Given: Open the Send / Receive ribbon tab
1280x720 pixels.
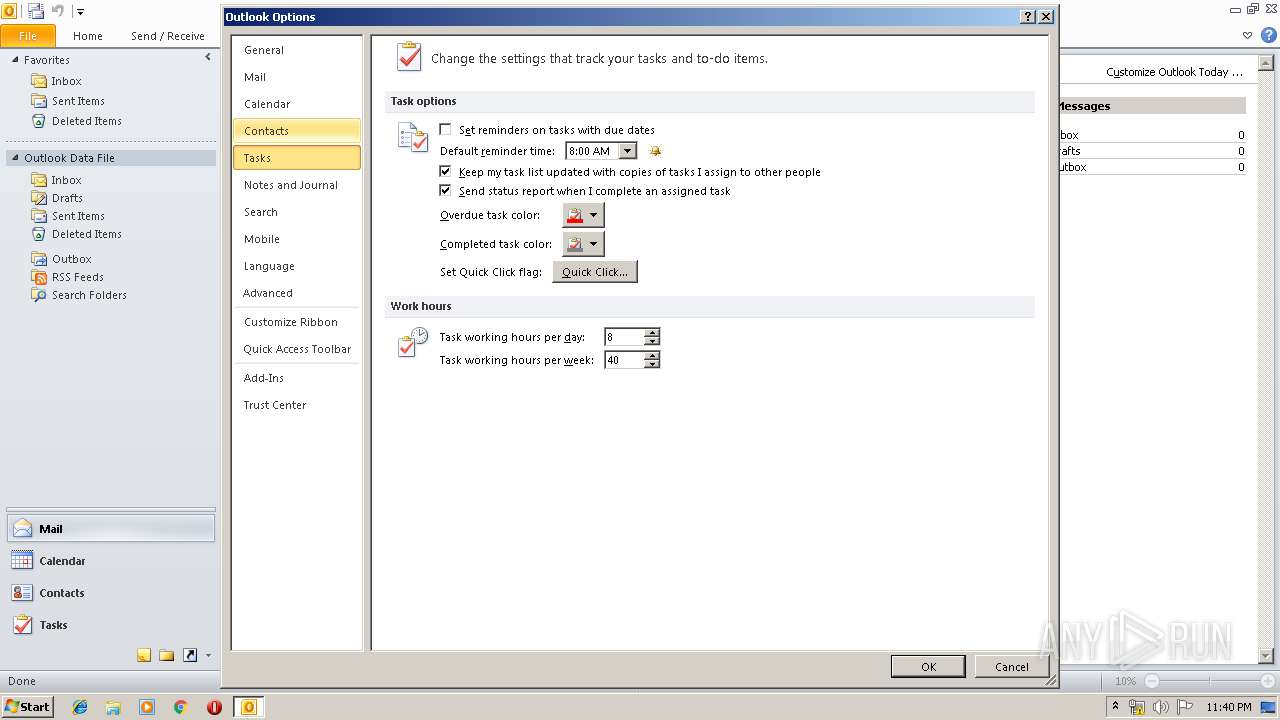Looking at the screenshot, I should pos(168,36).
